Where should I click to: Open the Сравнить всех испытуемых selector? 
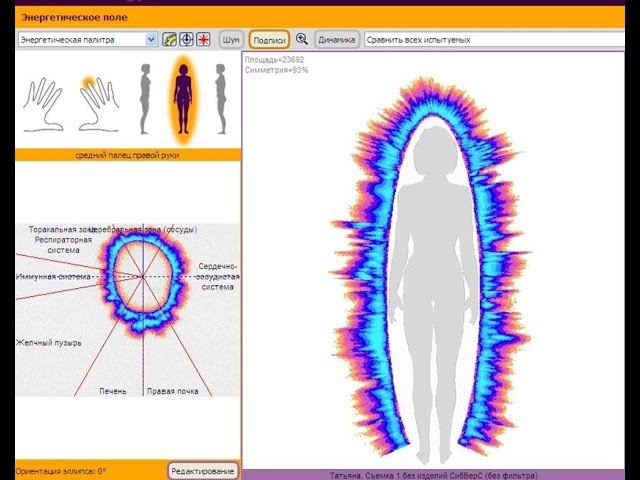[494, 40]
